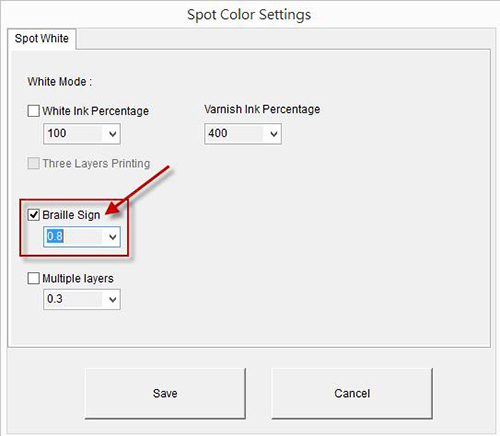Click the White Mode label
This screenshot has width=500, height=436.
point(60,82)
